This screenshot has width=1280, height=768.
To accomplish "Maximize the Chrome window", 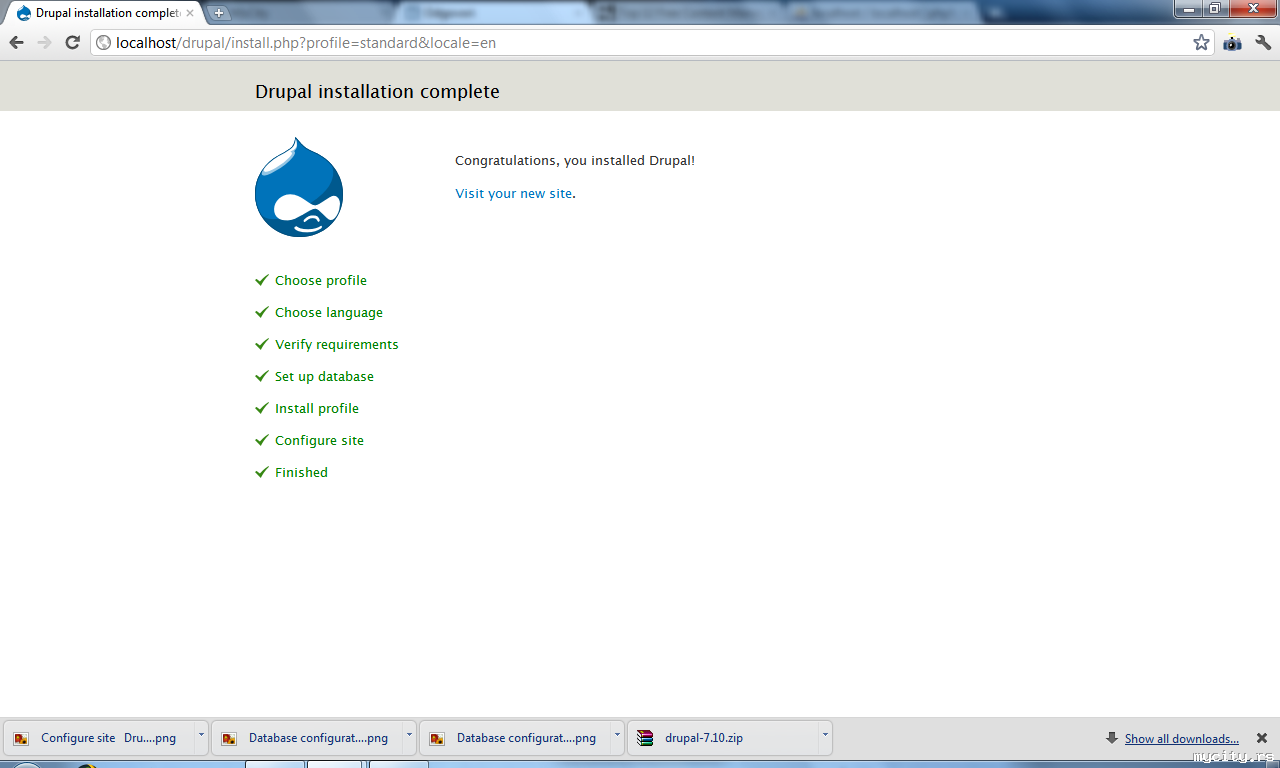I will (x=1214, y=8).
